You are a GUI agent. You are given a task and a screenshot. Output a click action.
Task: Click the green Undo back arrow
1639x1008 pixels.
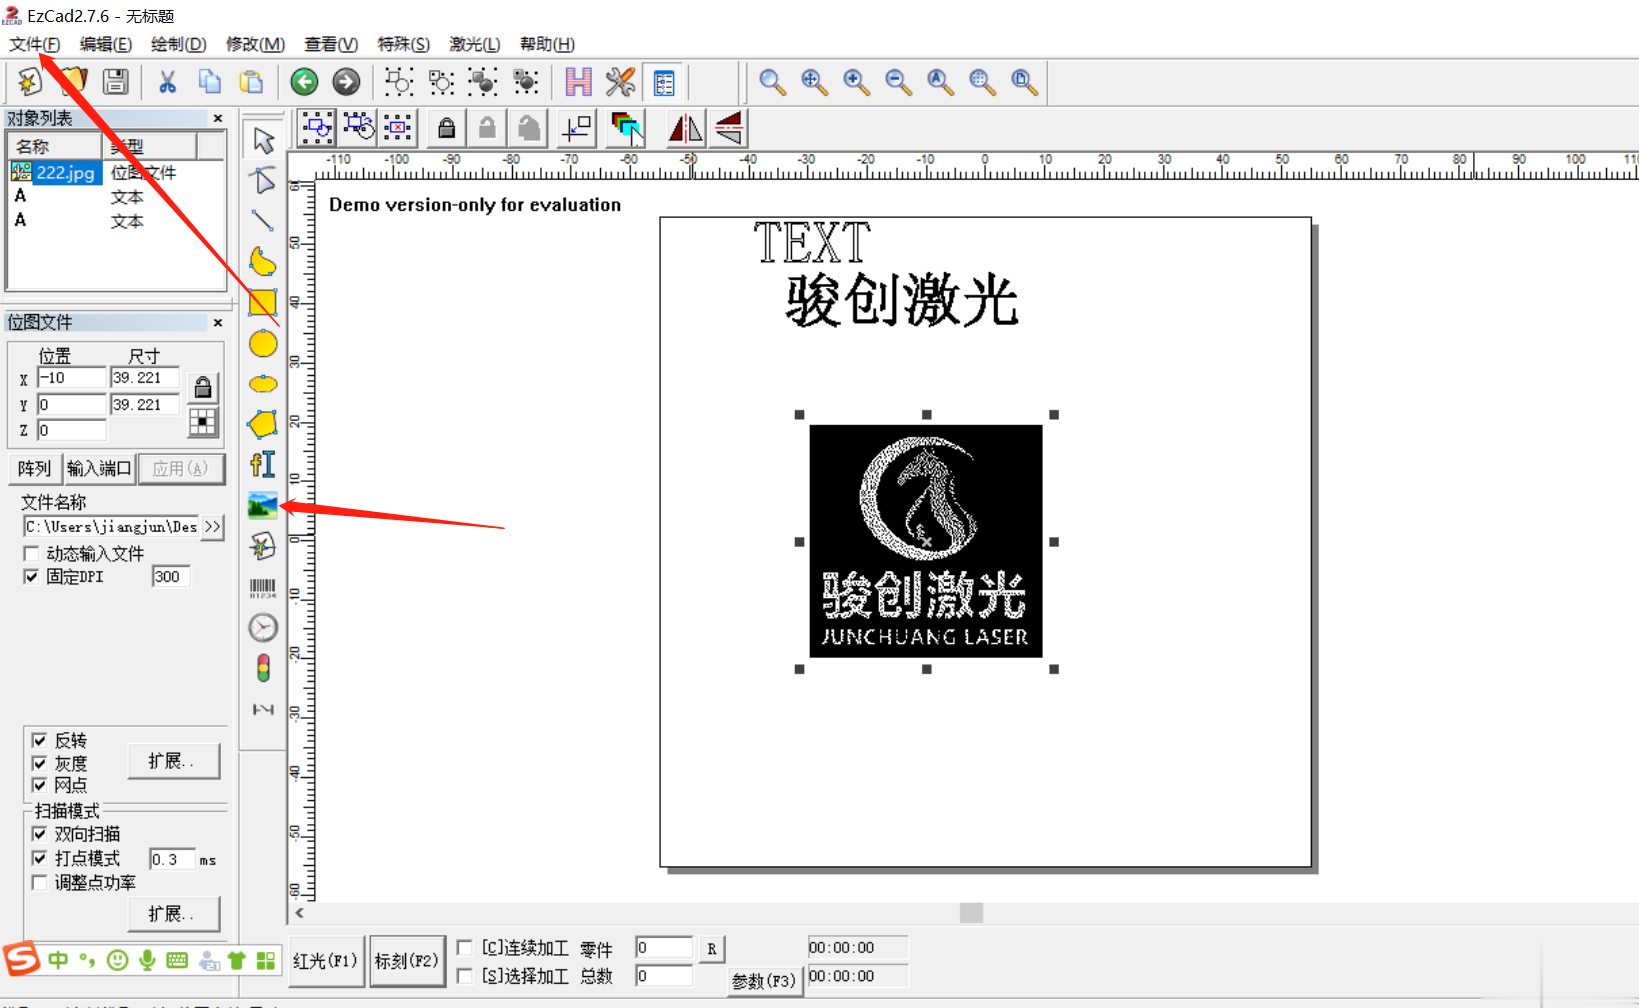(x=304, y=82)
